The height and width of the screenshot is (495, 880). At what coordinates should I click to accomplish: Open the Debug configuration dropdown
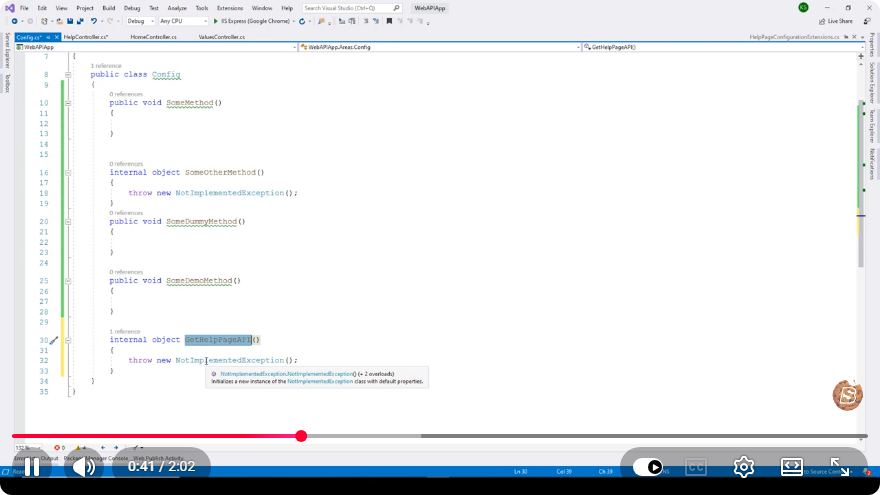pos(140,21)
